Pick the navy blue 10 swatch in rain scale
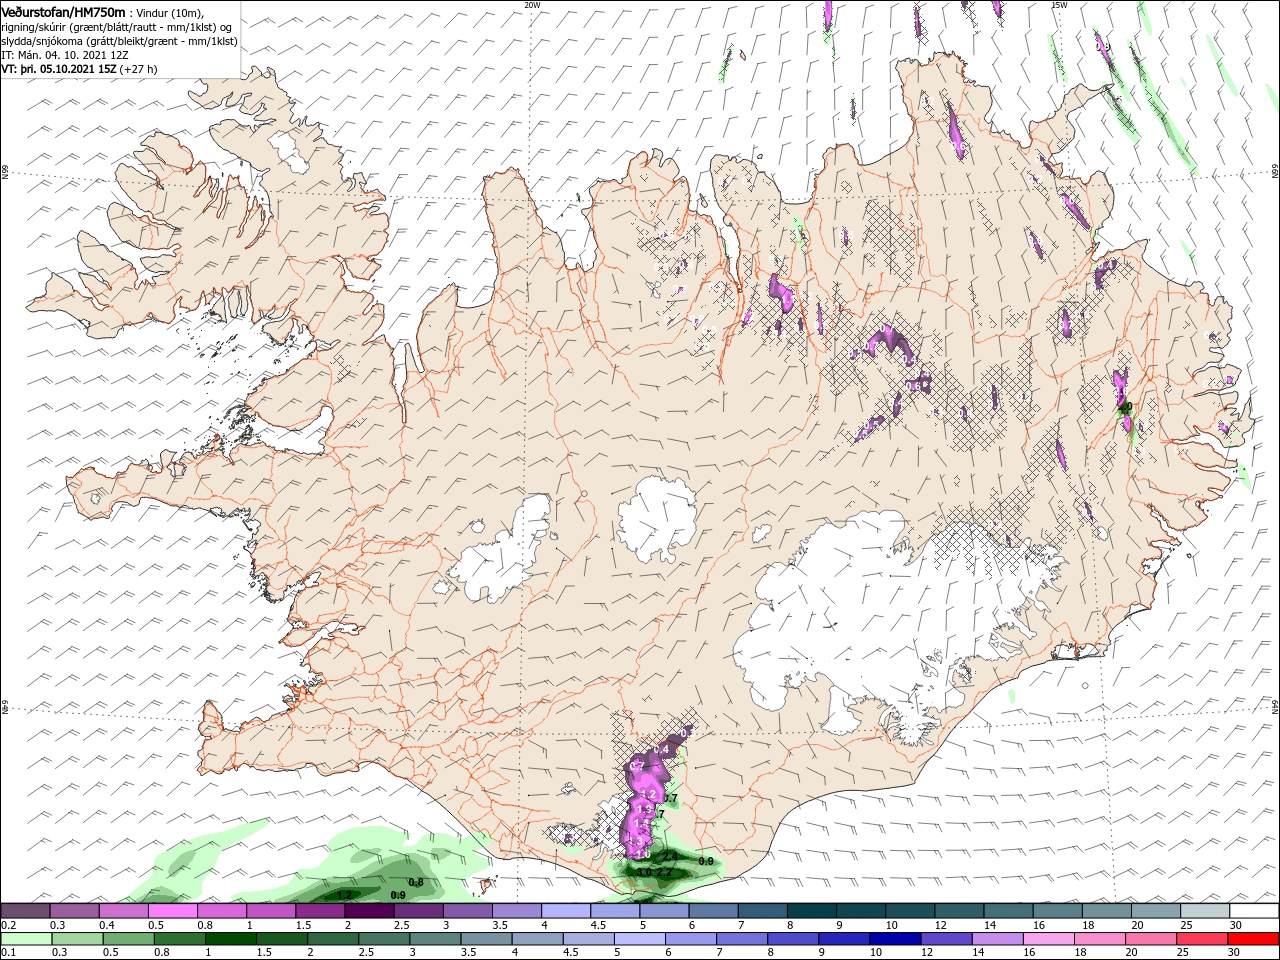 (x=896, y=939)
